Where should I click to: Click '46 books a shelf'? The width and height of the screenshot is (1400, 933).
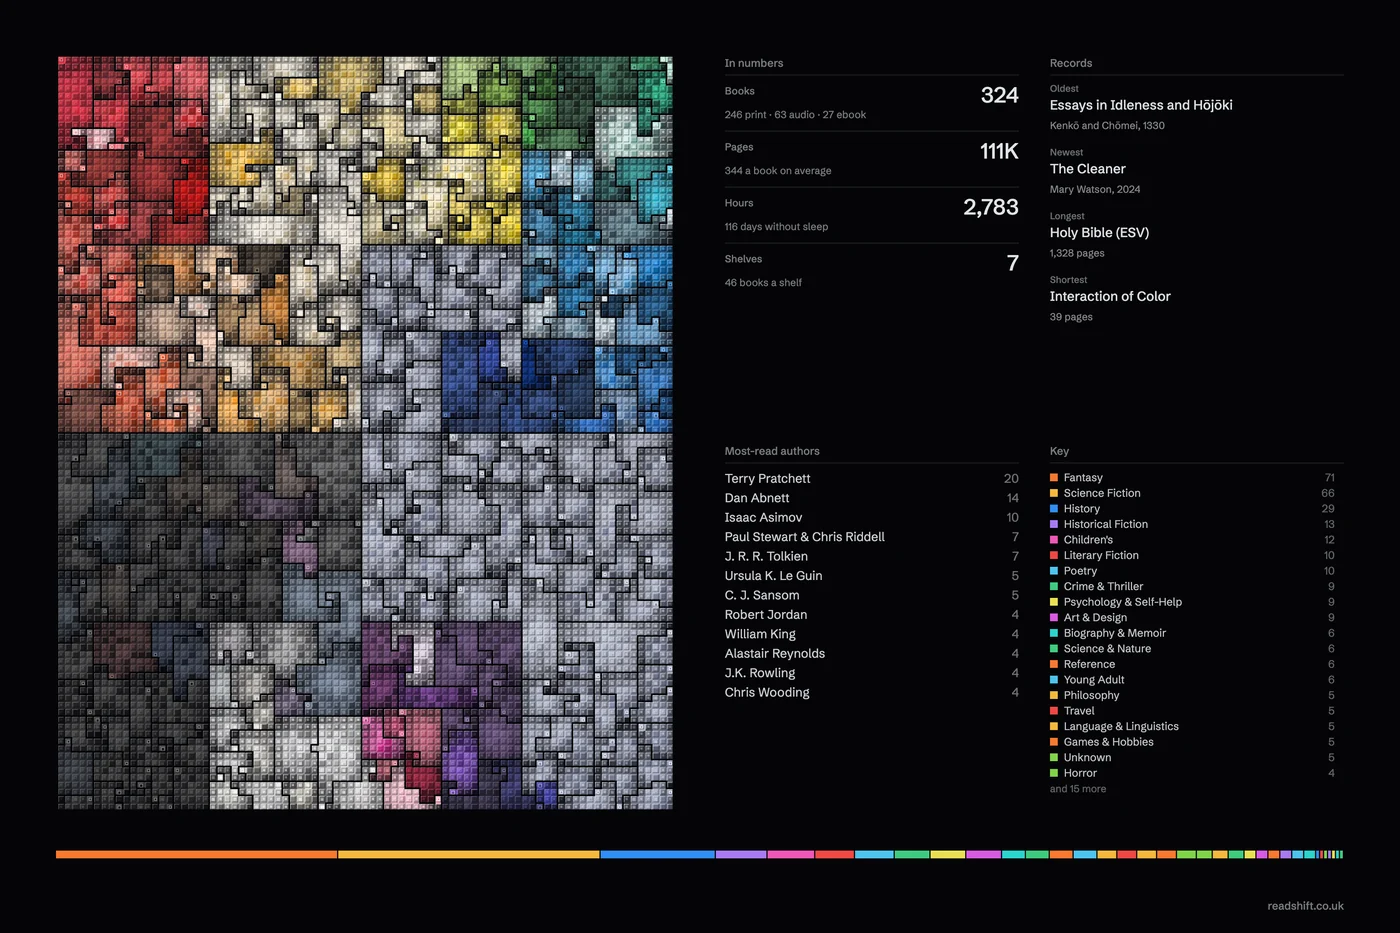click(763, 283)
